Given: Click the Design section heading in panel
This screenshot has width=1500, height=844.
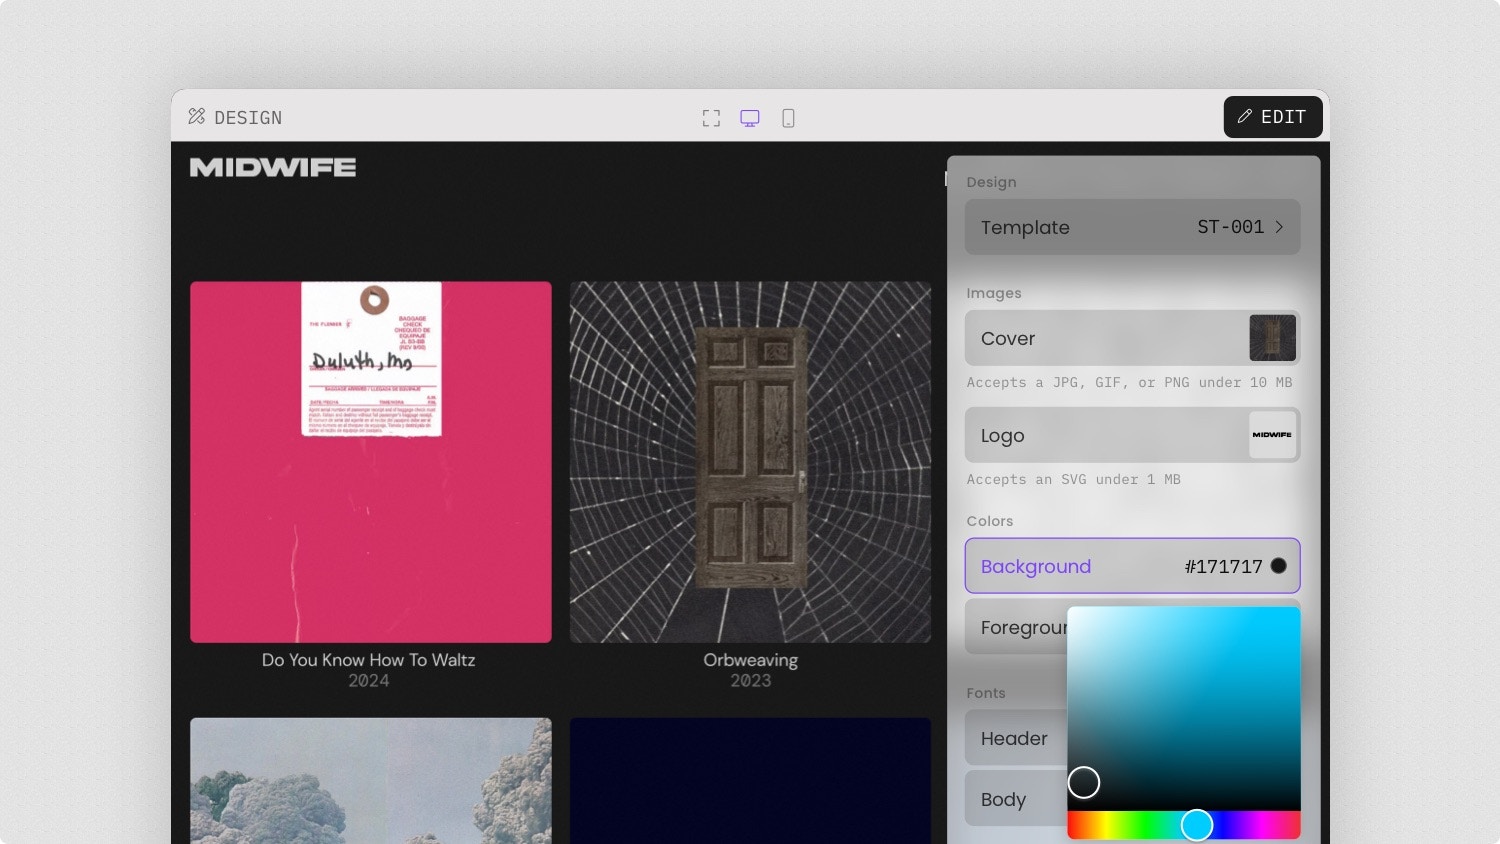Looking at the screenshot, I should click(991, 182).
